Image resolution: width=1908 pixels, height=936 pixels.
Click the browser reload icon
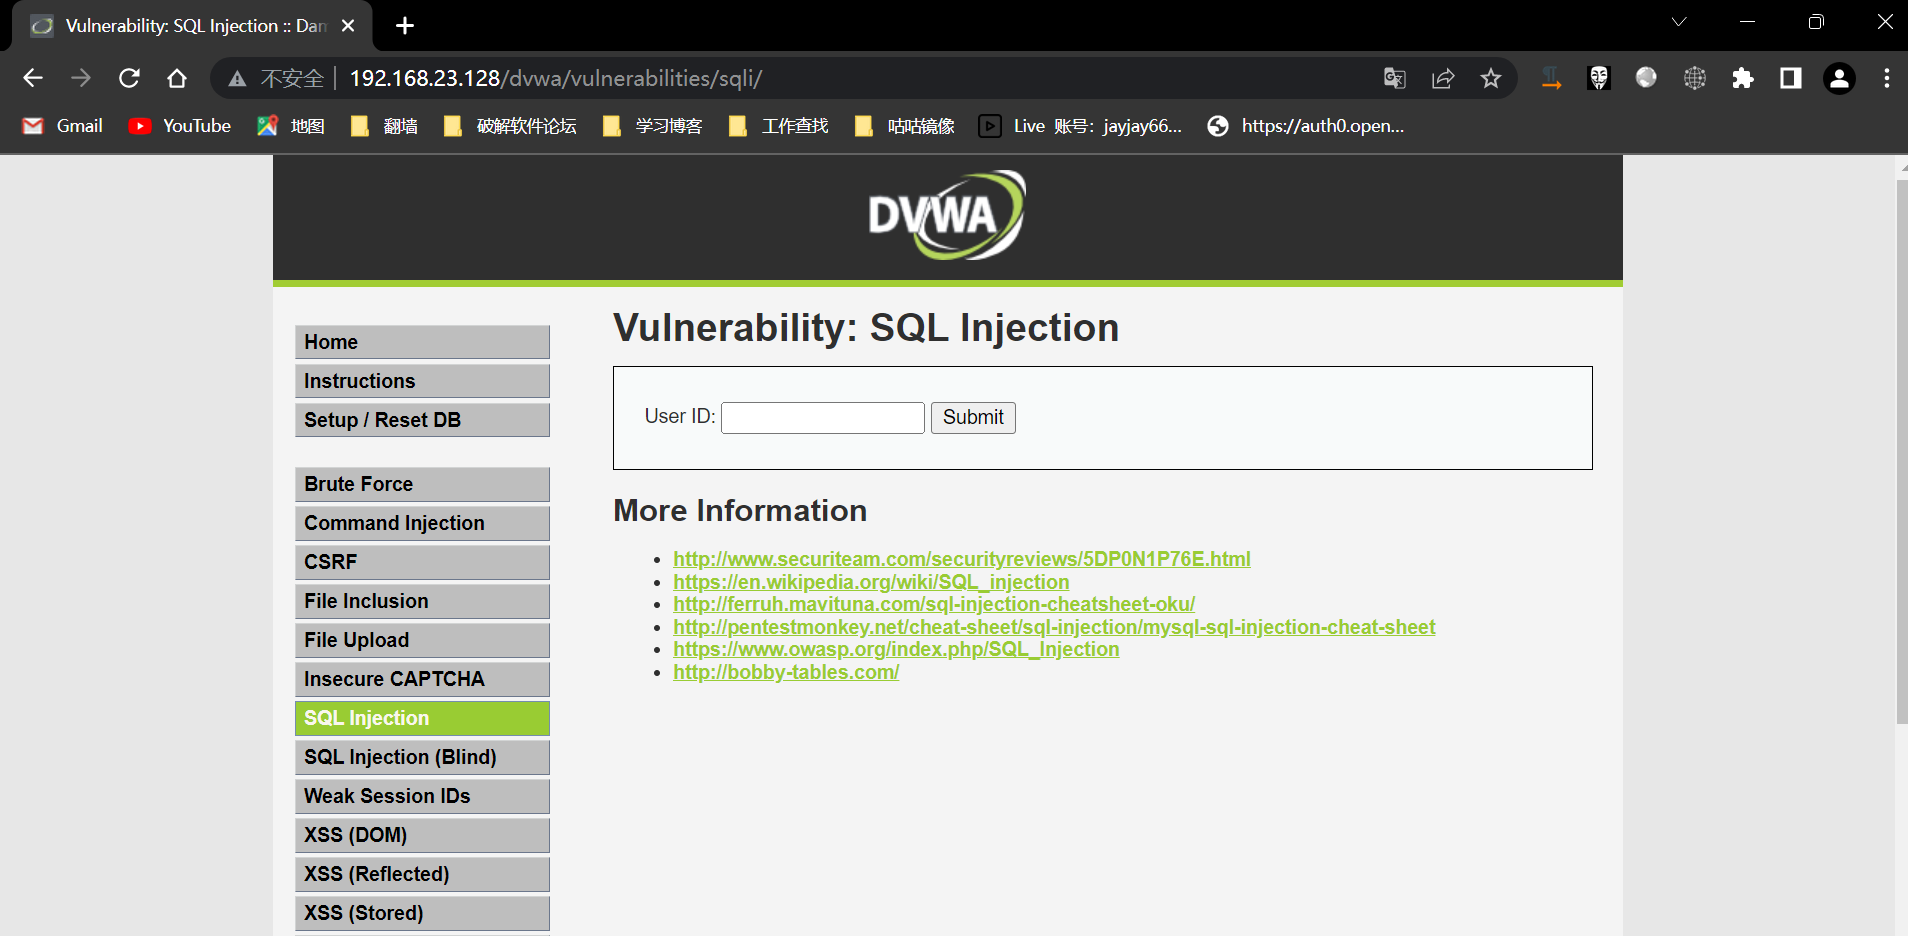coord(129,78)
